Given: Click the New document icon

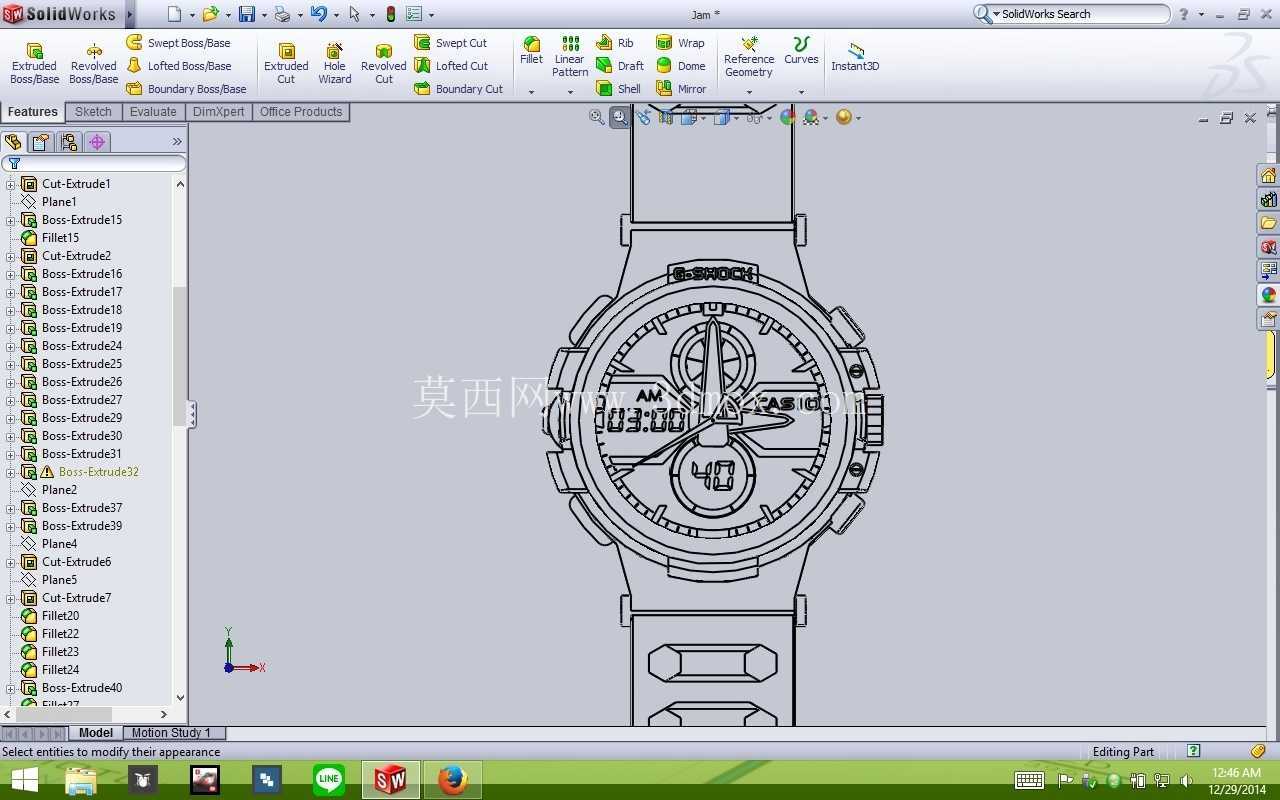Looking at the screenshot, I should pos(175,14).
